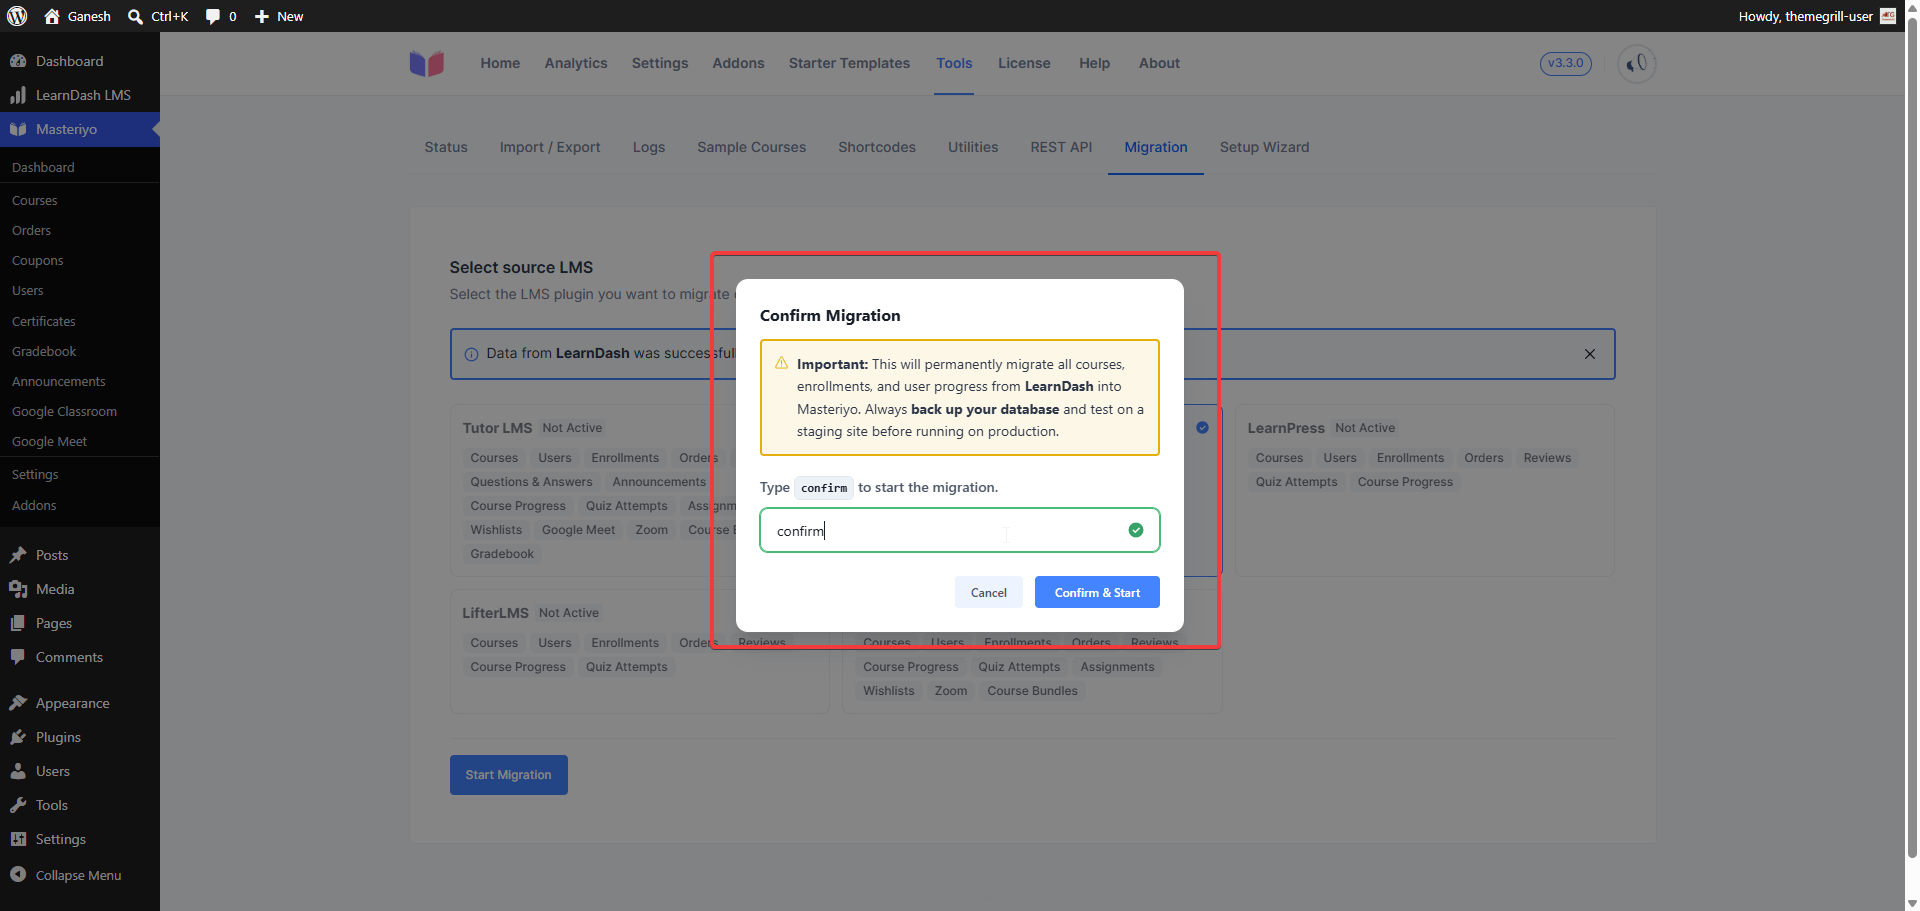Dismiss the LearnDash data notice

click(1590, 354)
